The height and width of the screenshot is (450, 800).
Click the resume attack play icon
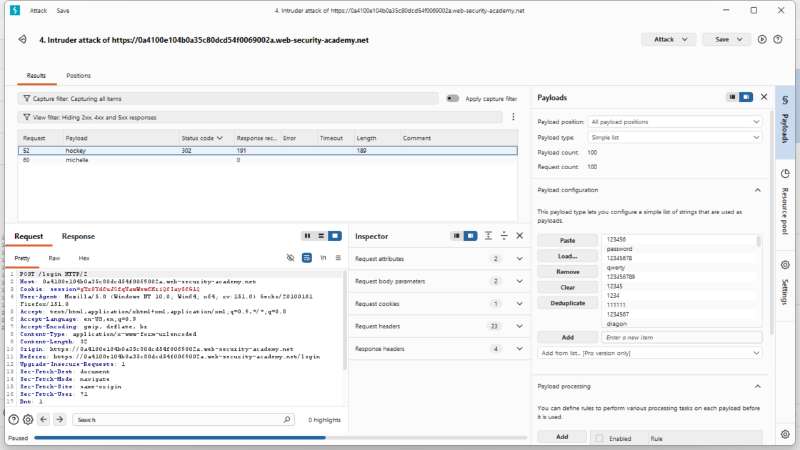point(762,39)
